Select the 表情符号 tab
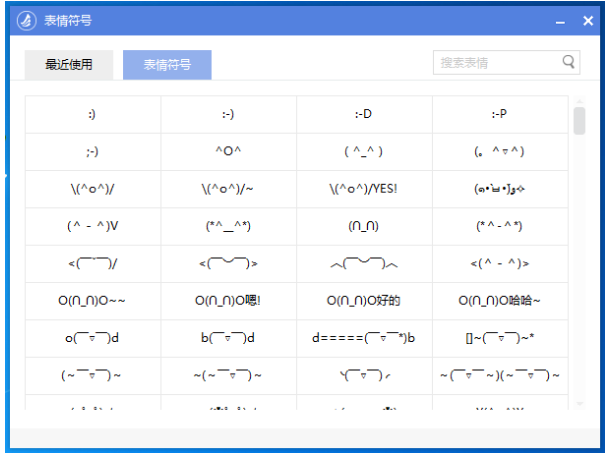 (167, 65)
